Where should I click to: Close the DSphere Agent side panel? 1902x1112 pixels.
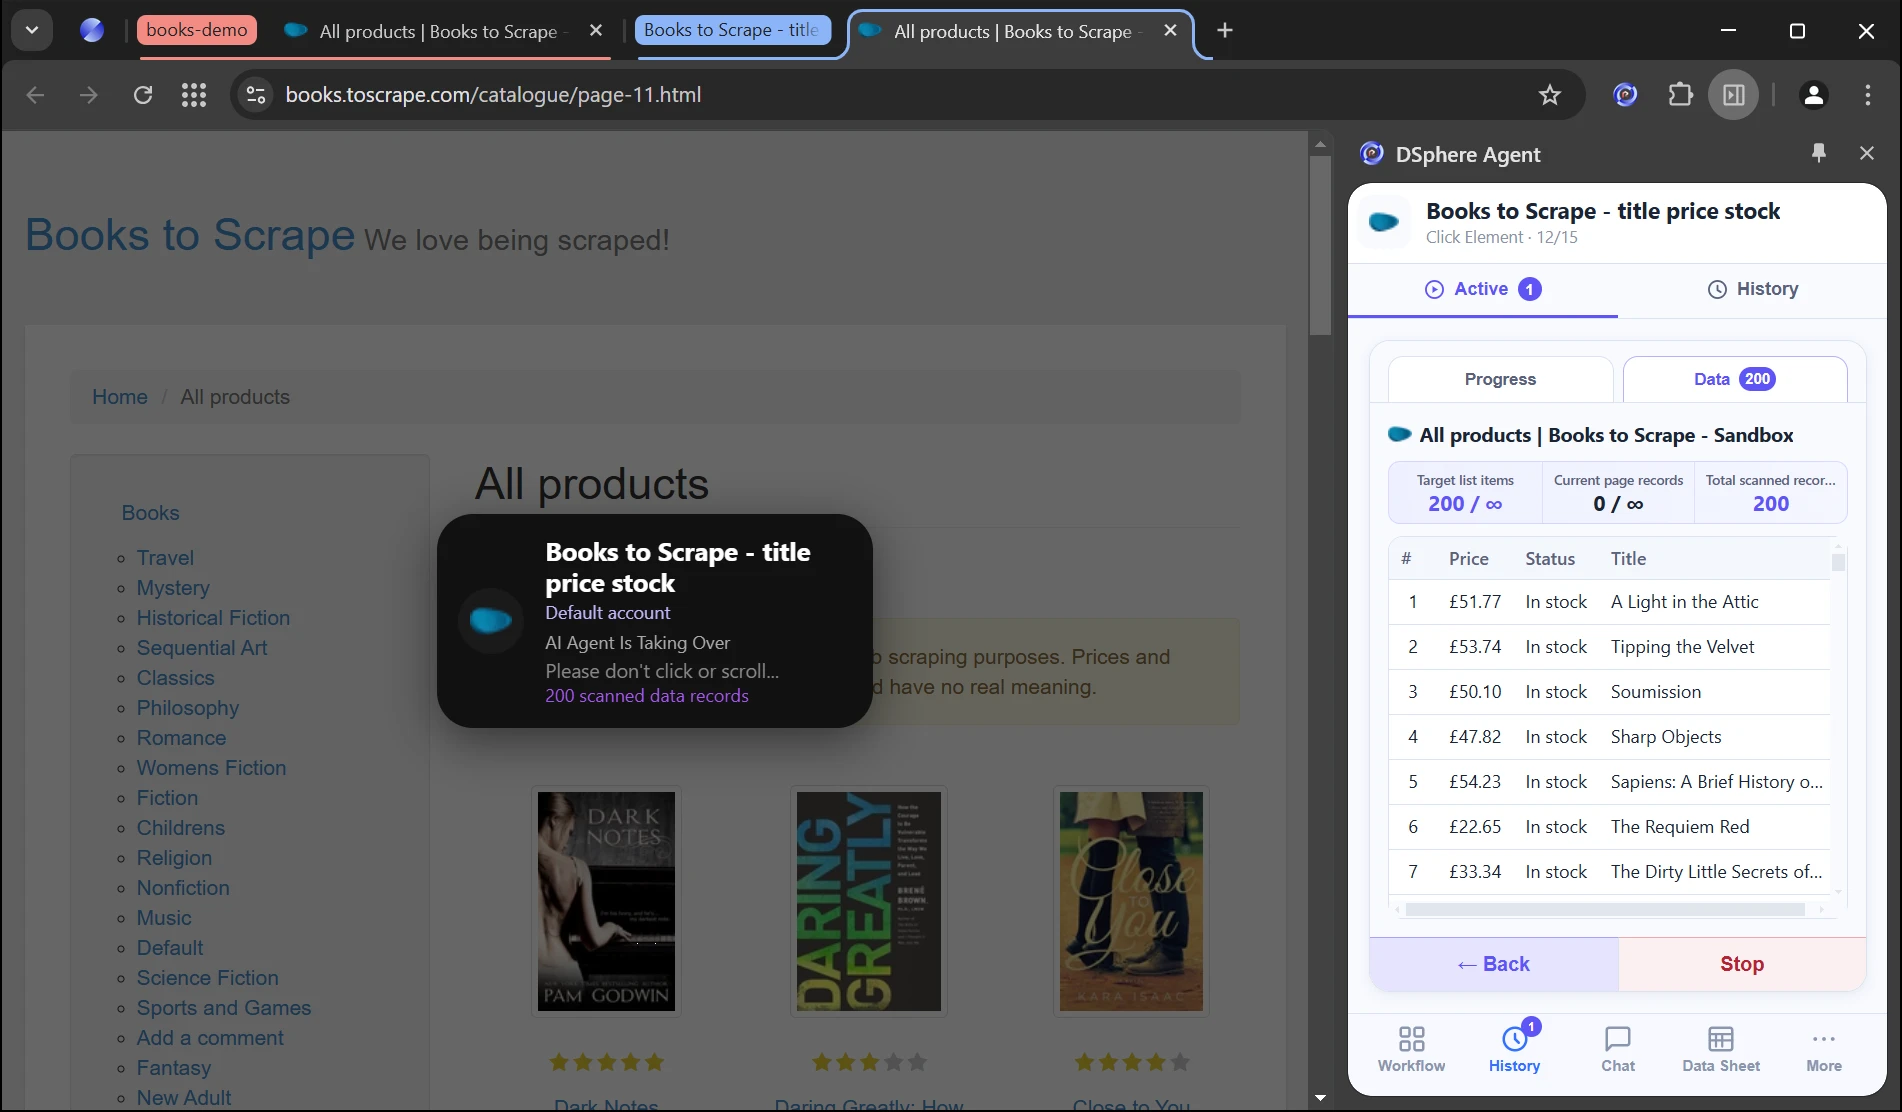coord(1867,153)
